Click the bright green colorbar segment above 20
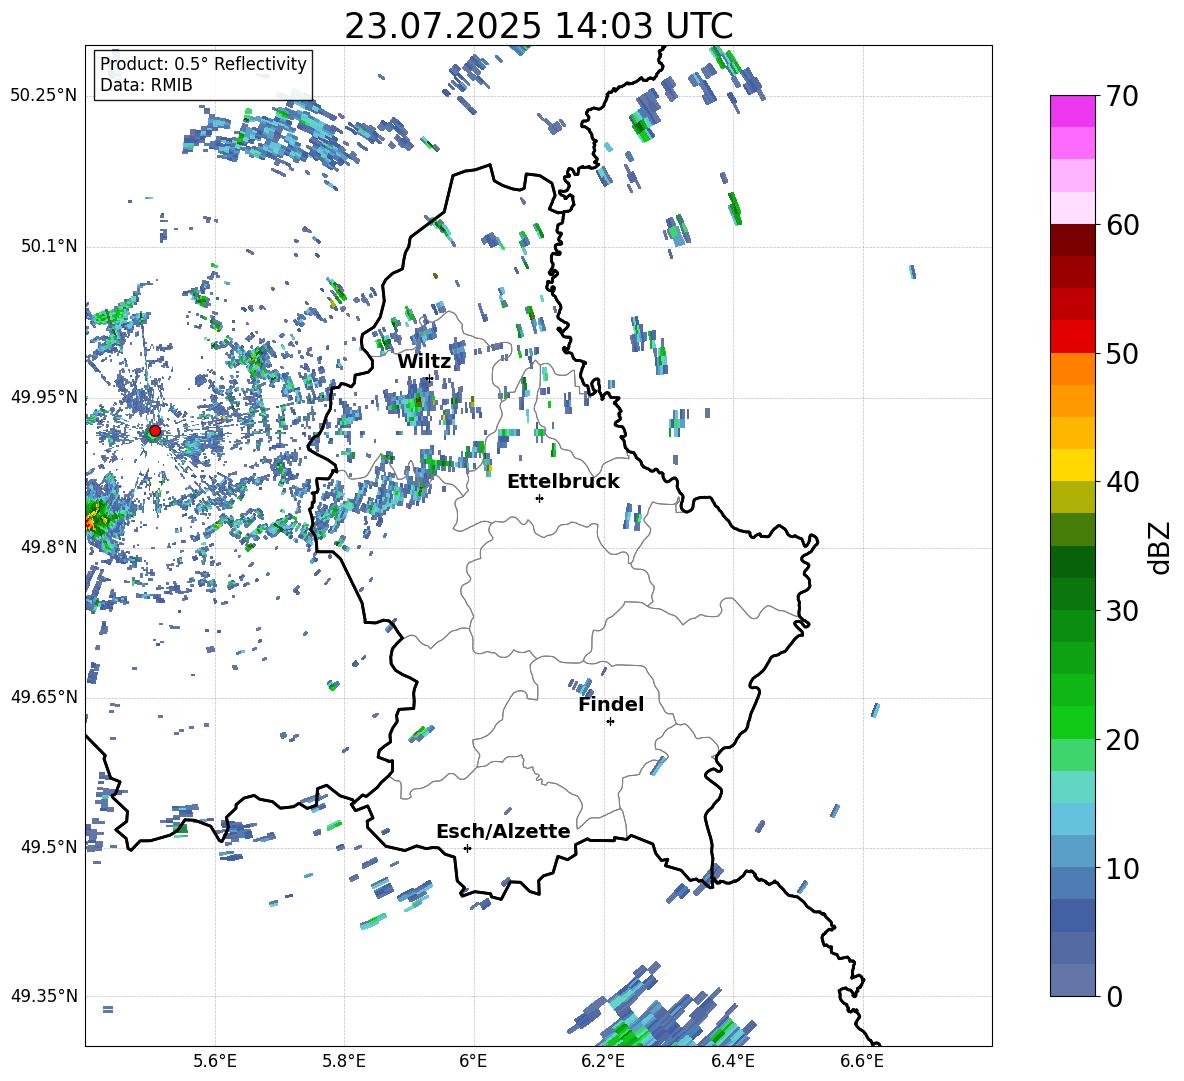 (x=1072, y=722)
